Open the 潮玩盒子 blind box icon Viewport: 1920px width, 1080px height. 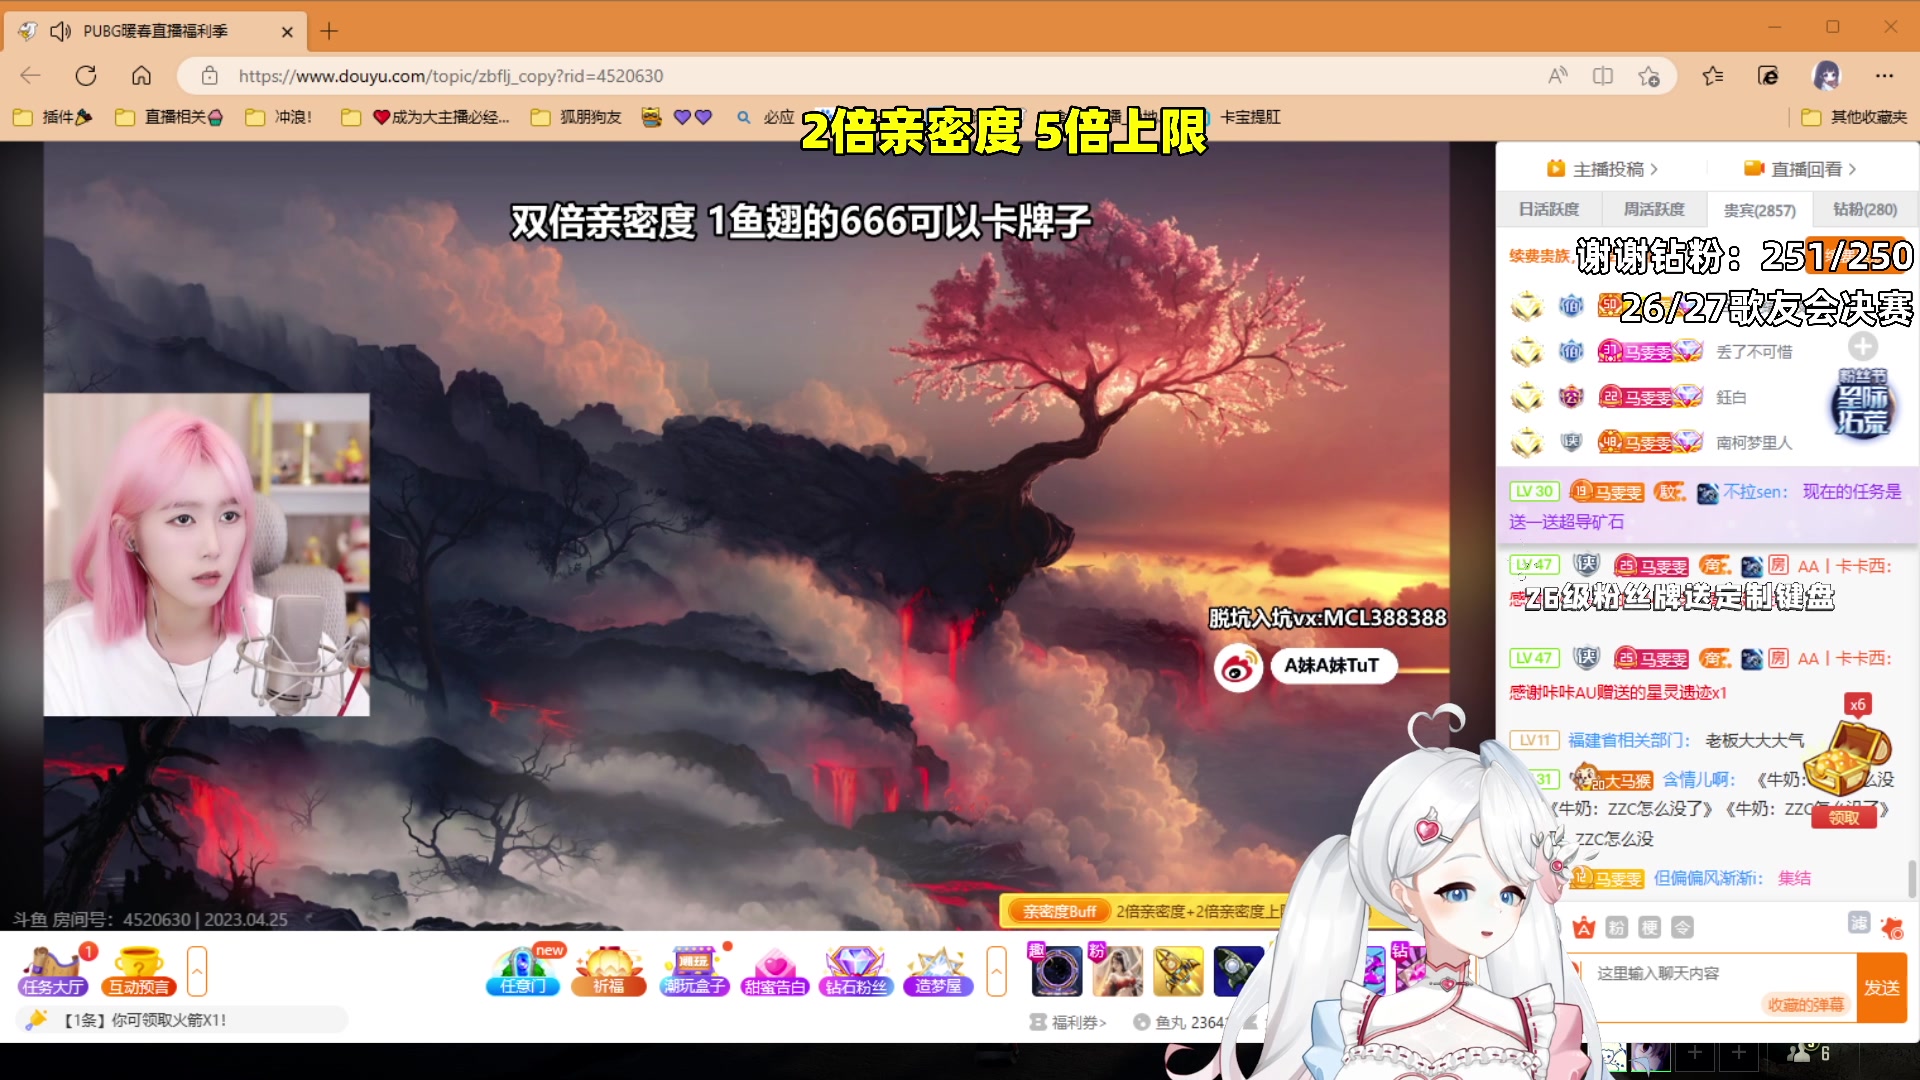(694, 968)
